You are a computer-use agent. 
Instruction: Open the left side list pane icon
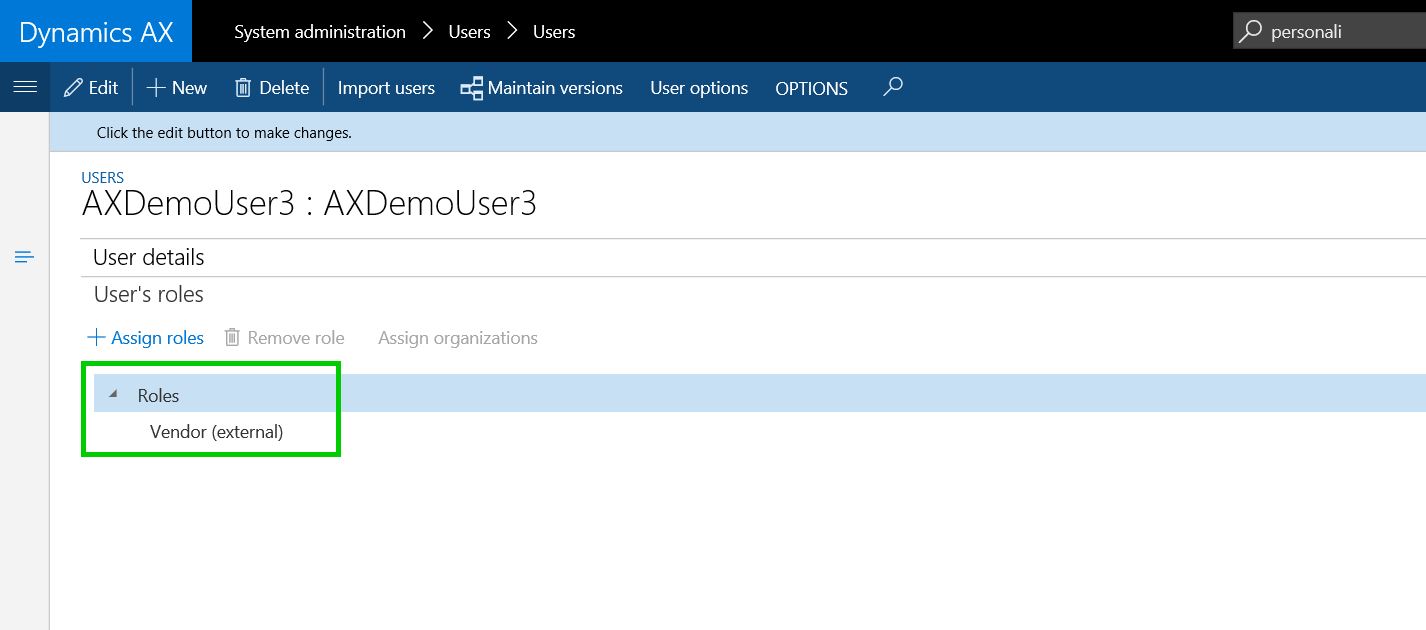(25, 257)
